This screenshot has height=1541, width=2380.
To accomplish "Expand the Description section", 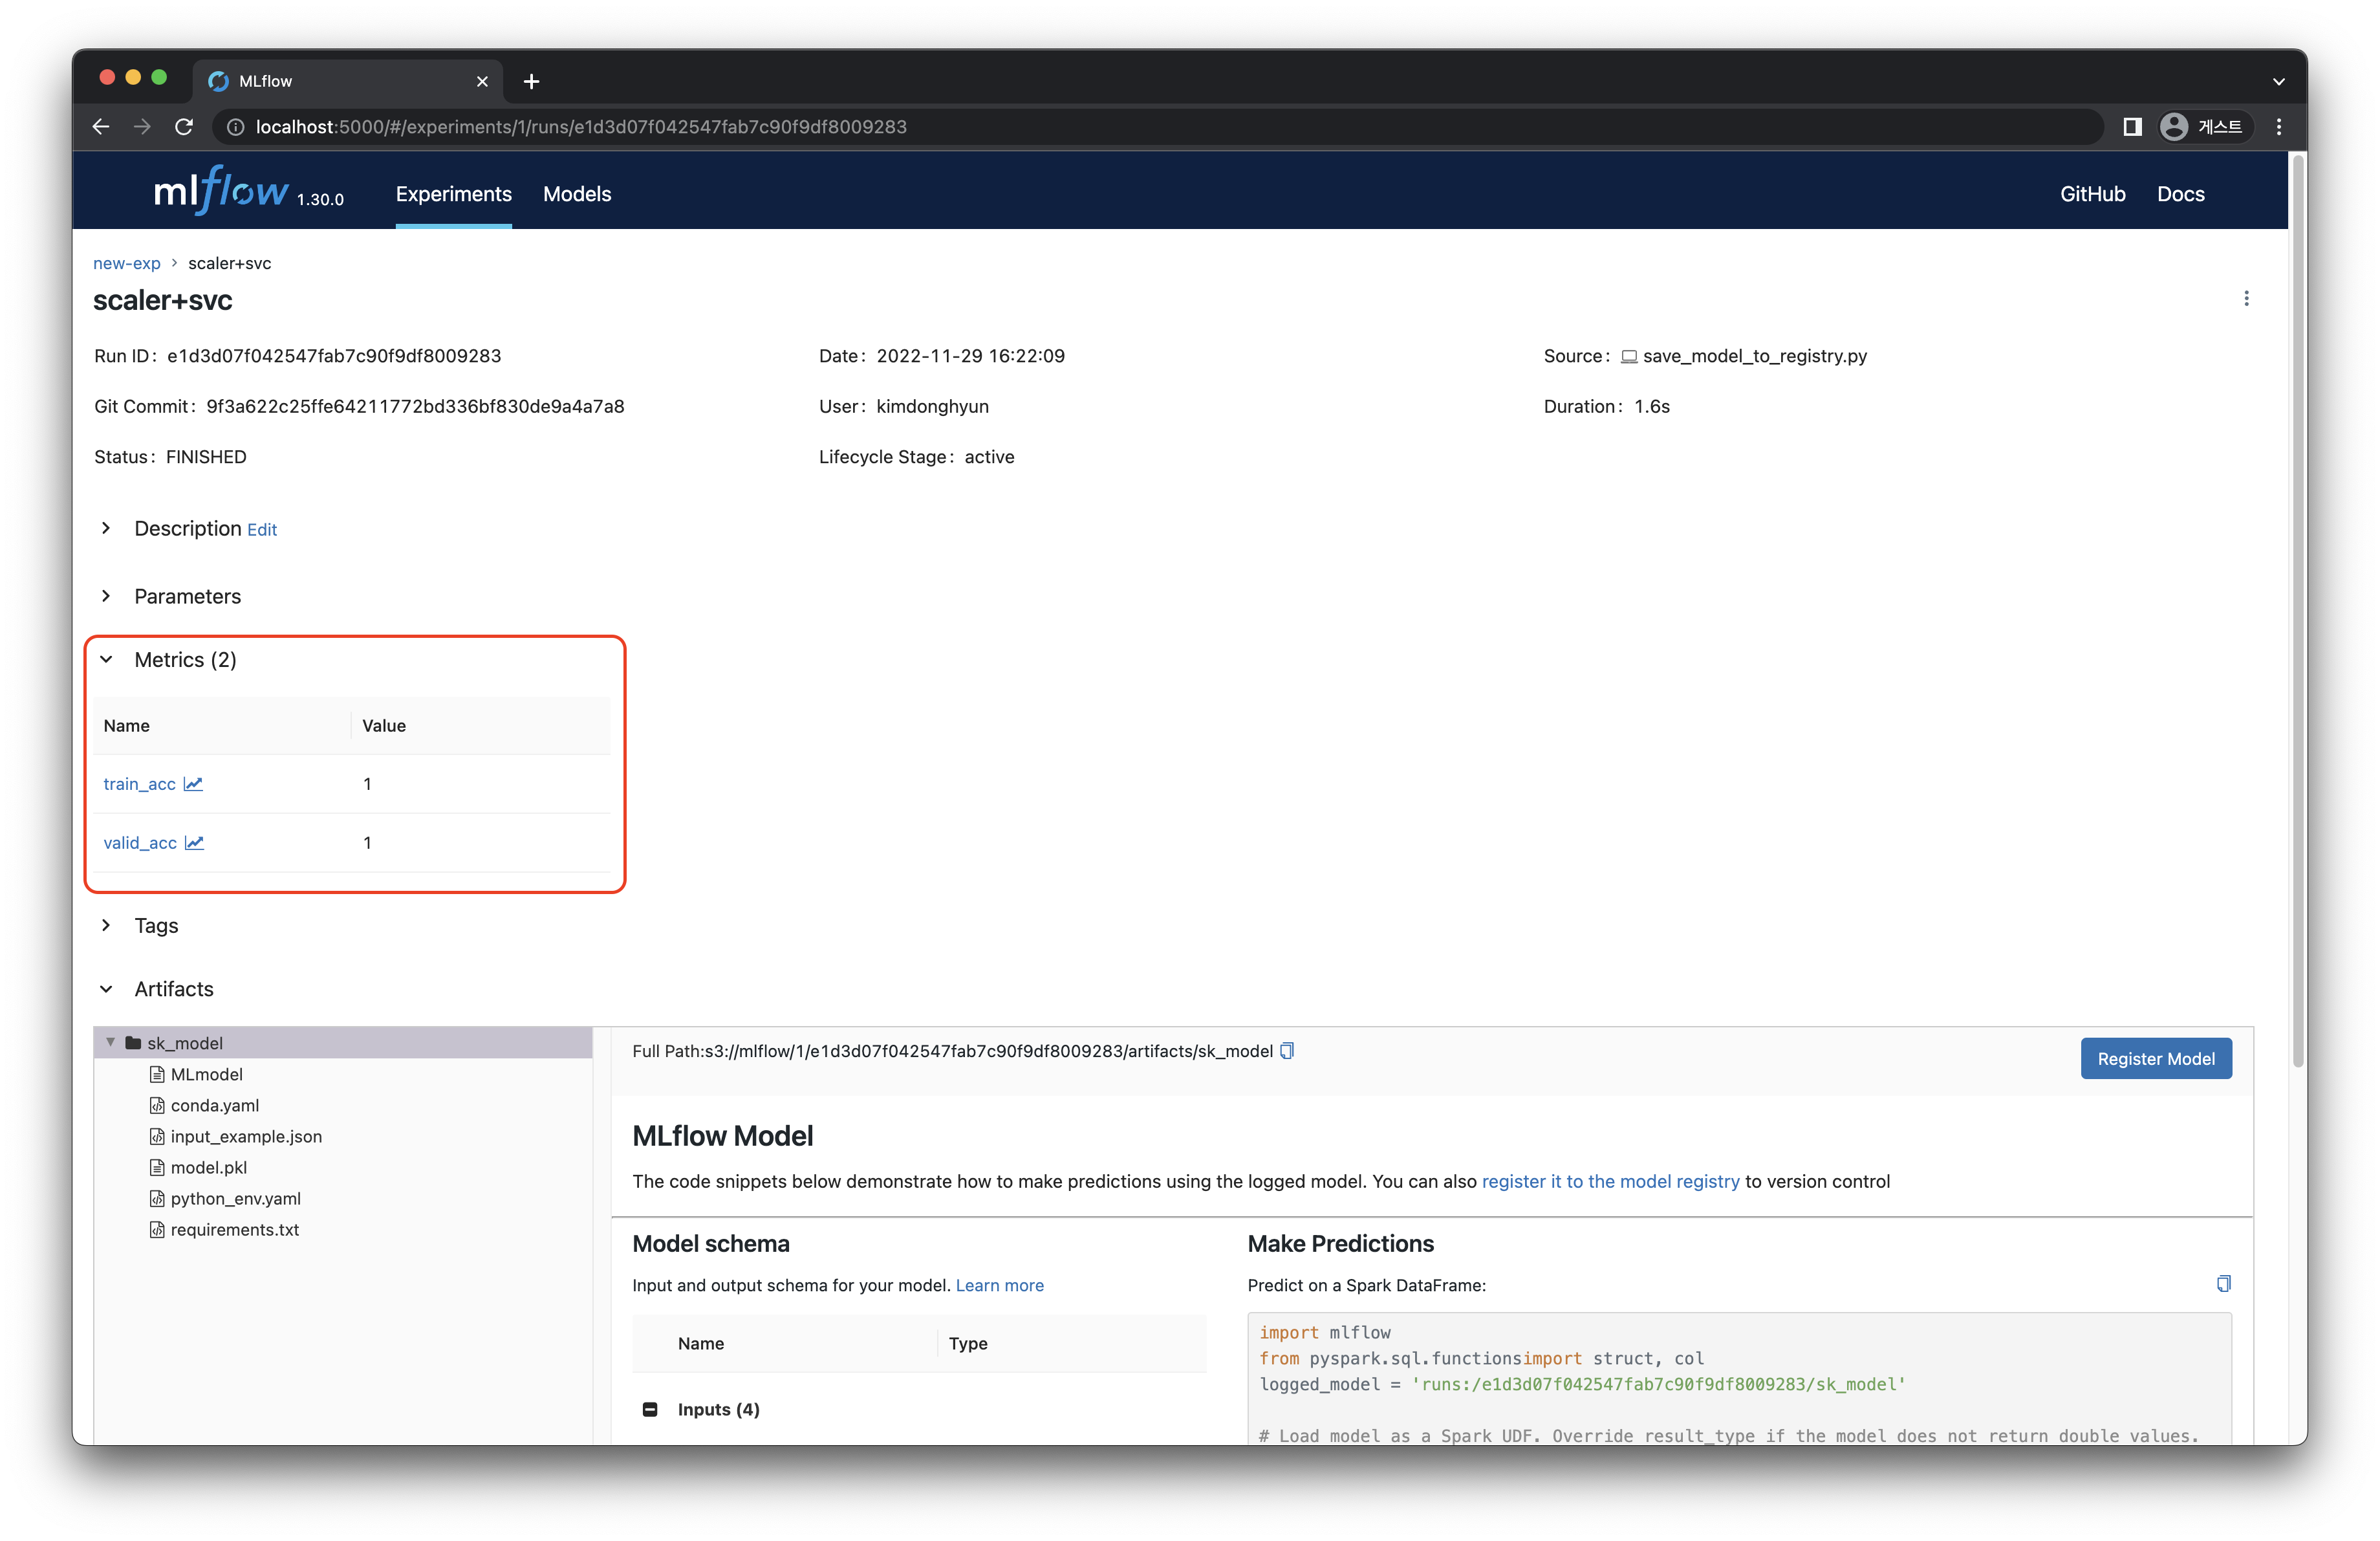I will 106,527.
